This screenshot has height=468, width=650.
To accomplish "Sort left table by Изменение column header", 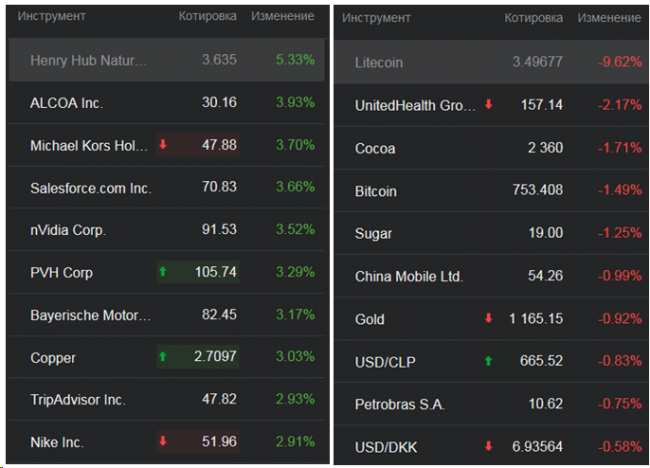I will (x=283, y=17).
